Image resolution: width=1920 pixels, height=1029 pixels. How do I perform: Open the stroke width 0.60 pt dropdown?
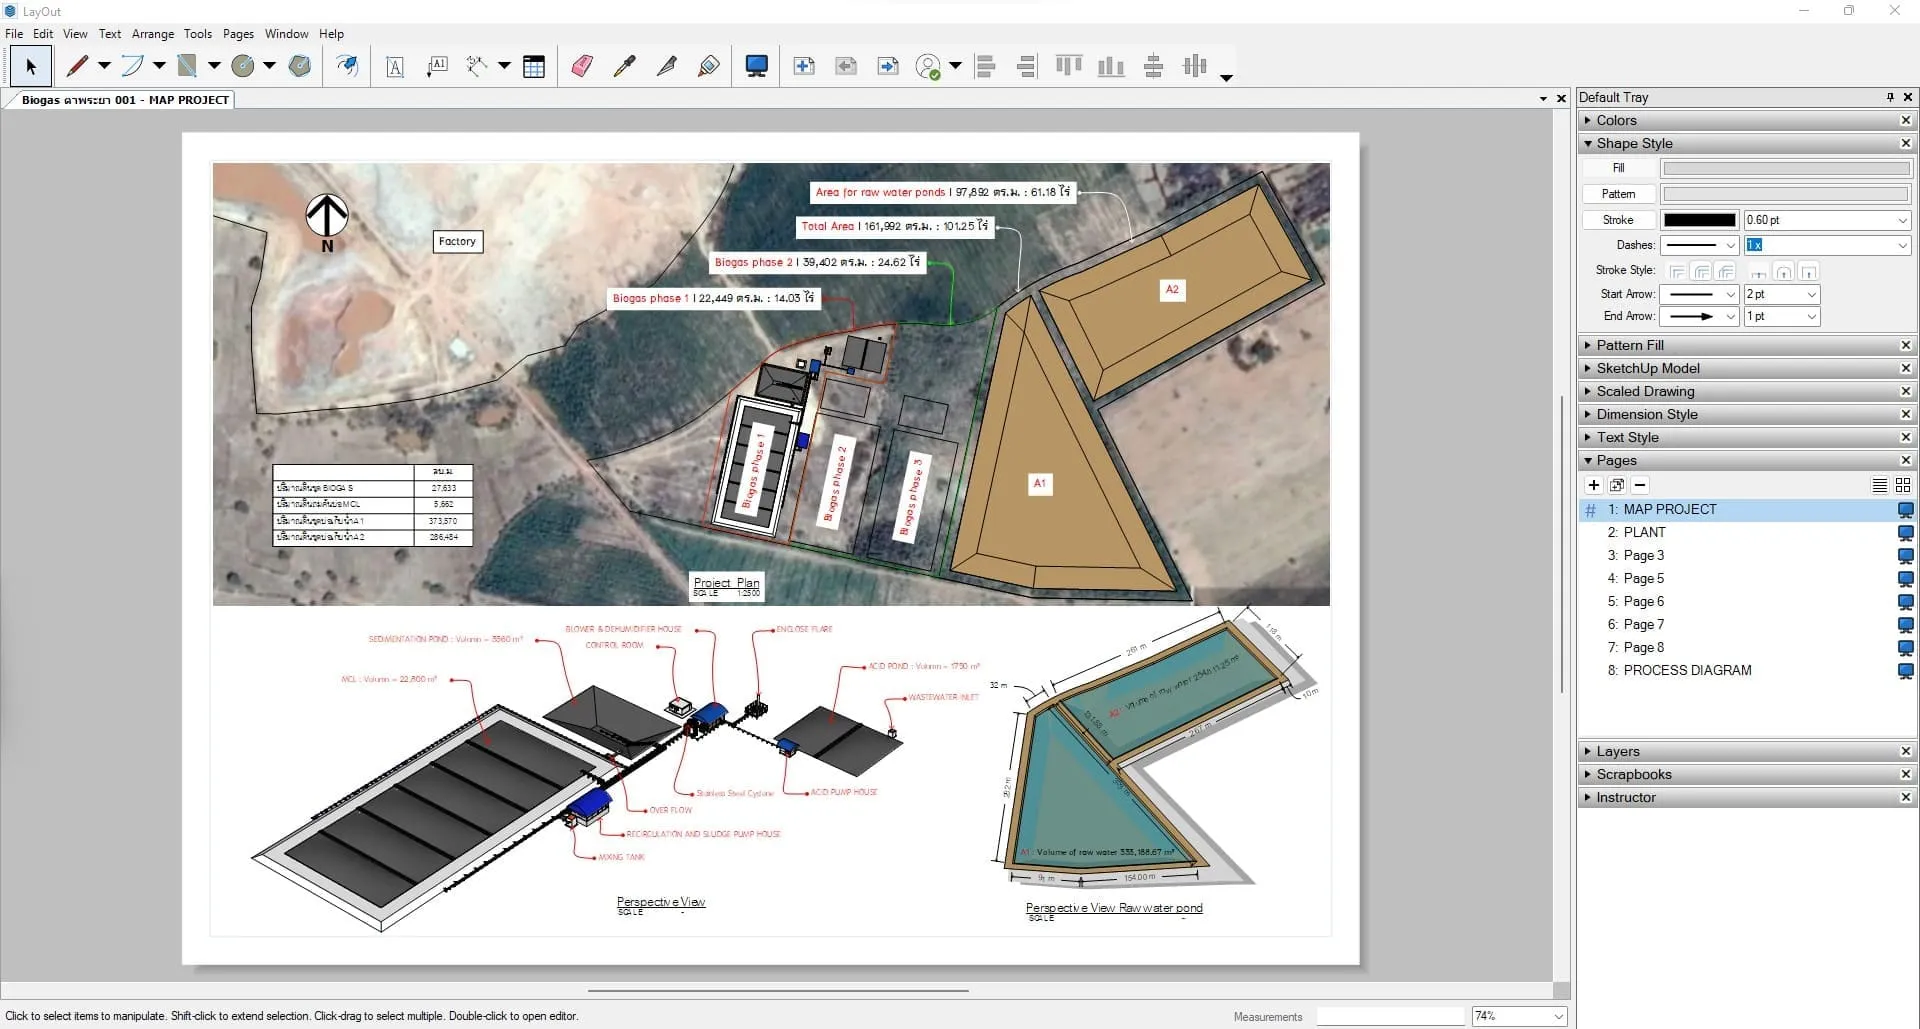click(x=1902, y=220)
